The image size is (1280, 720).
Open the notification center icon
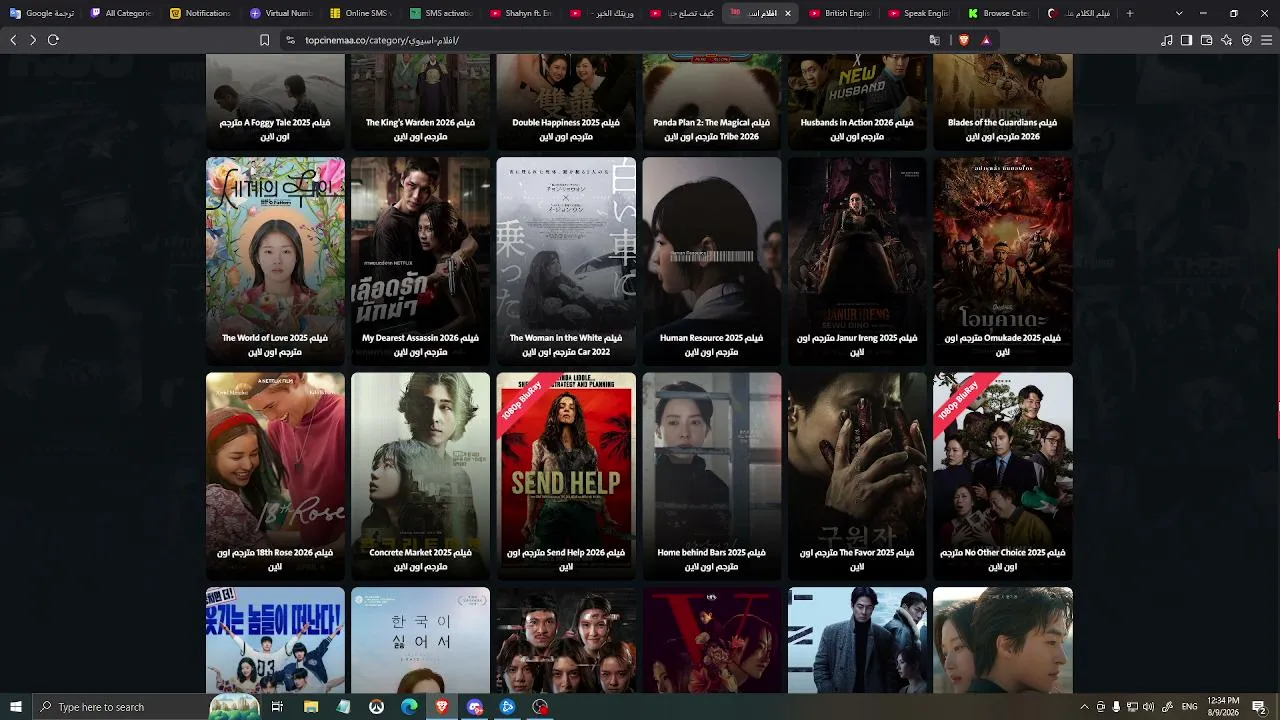tap(1259, 707)
